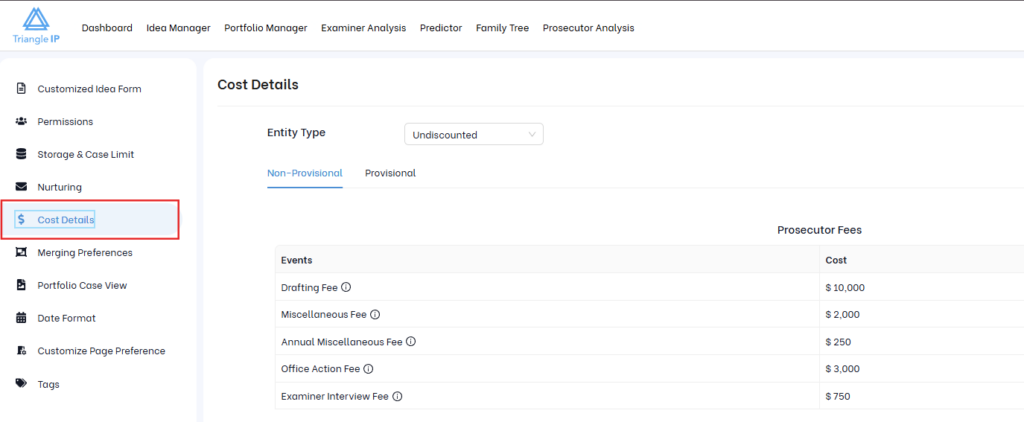Screen dimensions: 1024x422
Task: Click the Customized Idea Form document icon
Action: 21,89
